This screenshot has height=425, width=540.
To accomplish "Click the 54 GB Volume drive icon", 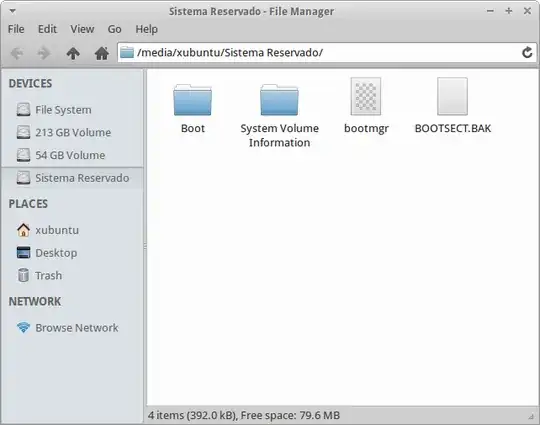I will point(23,155).
